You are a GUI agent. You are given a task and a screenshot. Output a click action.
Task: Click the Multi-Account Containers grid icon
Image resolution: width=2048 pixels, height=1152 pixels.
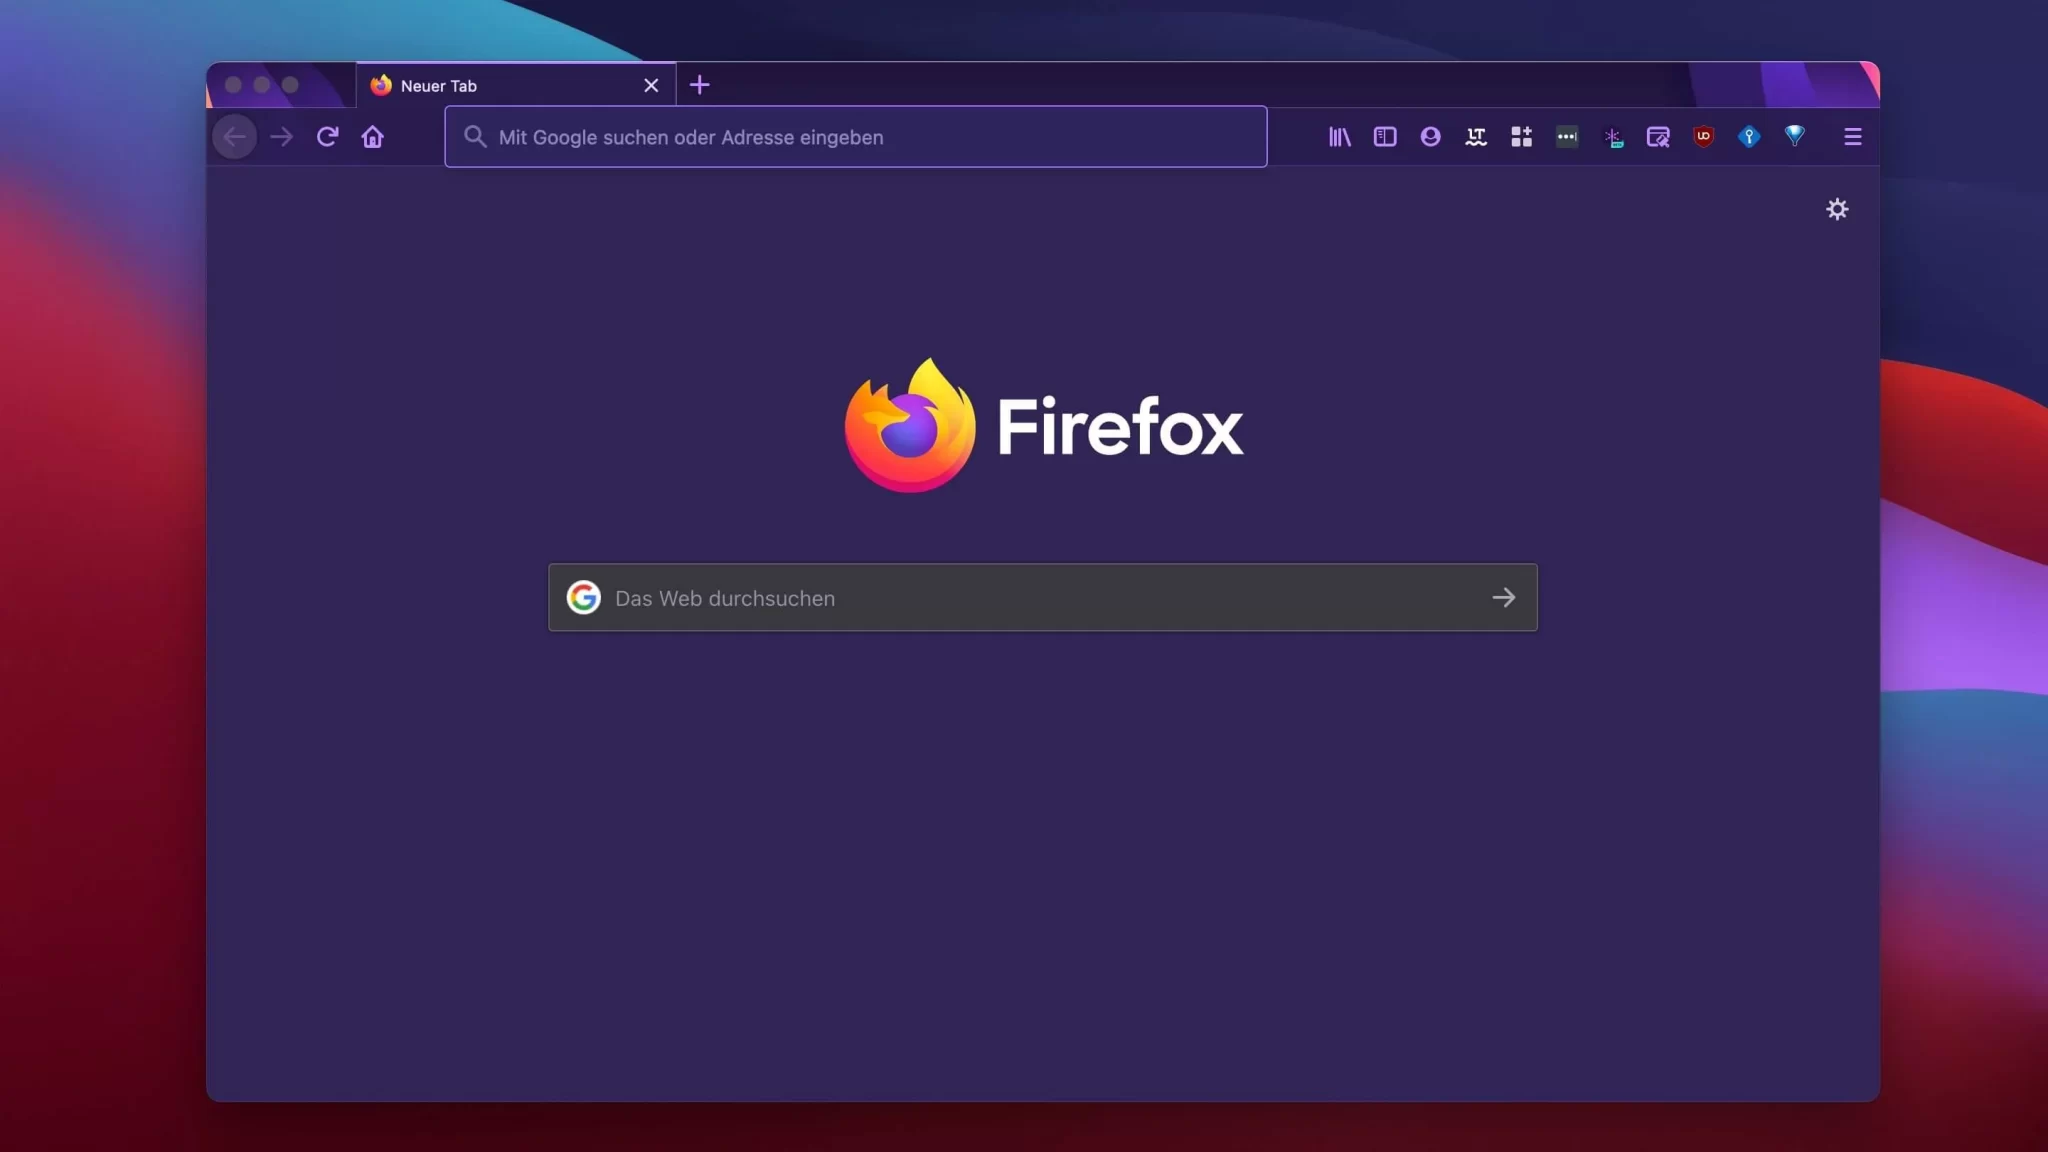pos(1522,137)
